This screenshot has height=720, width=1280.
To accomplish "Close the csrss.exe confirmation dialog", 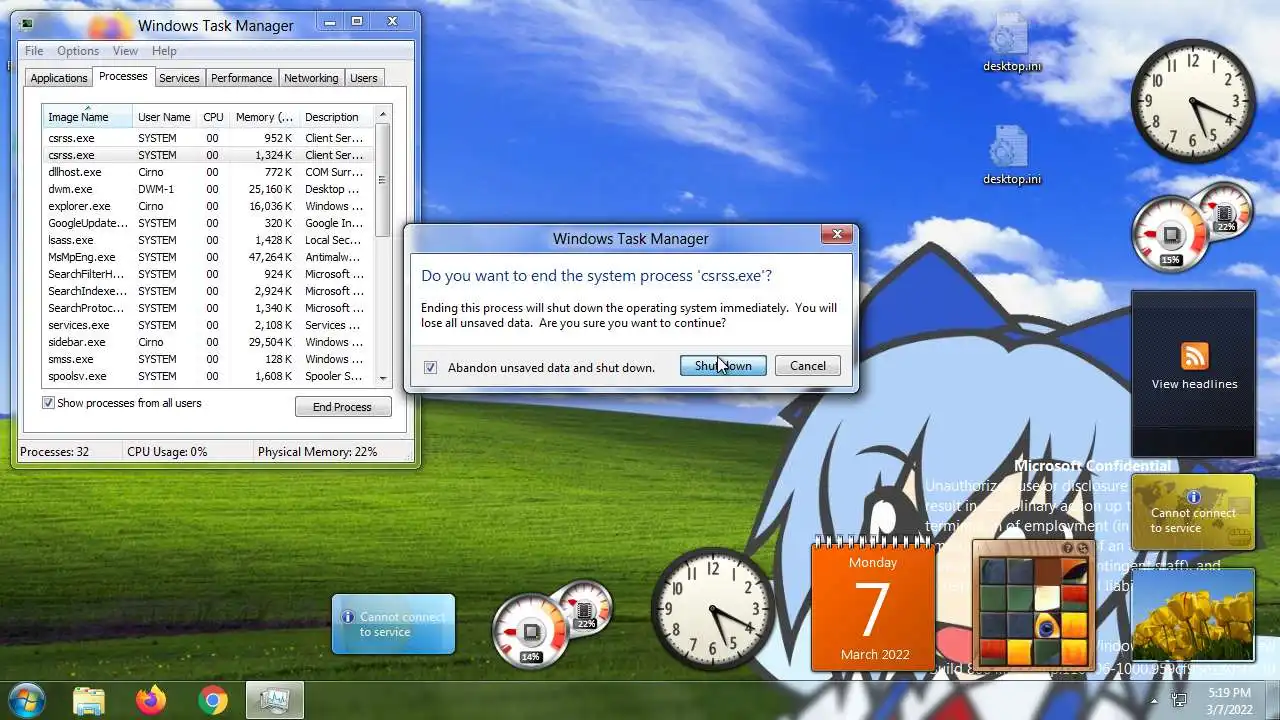I will 836,235.
